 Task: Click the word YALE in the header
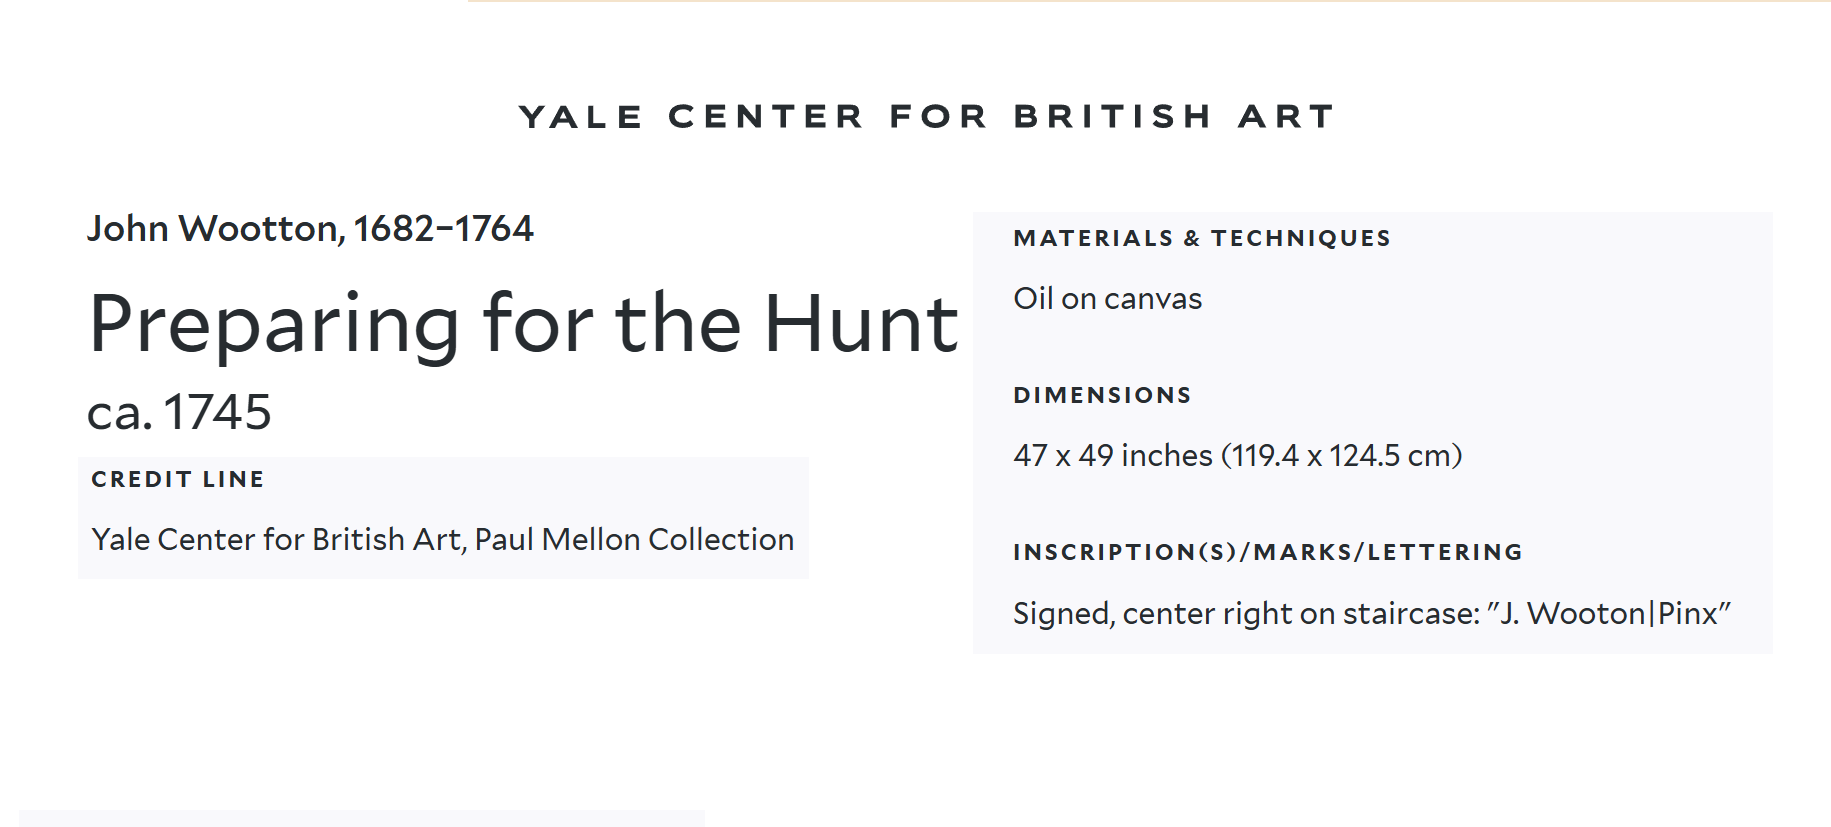tap(581, 117)
